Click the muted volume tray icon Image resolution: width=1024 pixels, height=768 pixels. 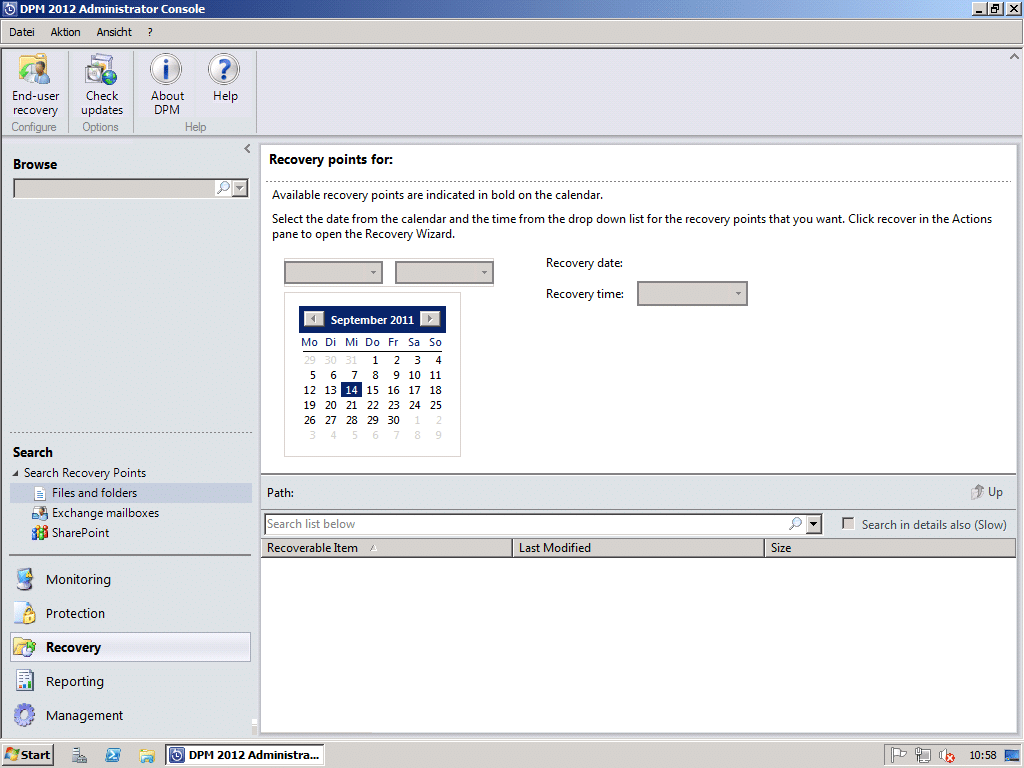tap(946, 755)
